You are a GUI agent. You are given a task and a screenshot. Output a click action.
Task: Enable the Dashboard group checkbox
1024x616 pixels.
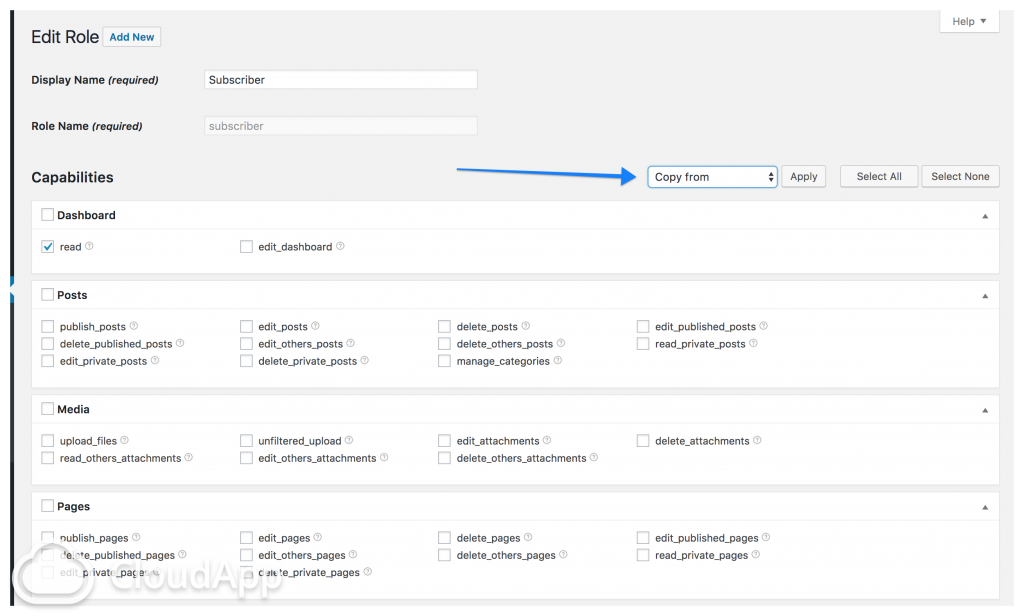pyautogui.click(x=47, y=214)
